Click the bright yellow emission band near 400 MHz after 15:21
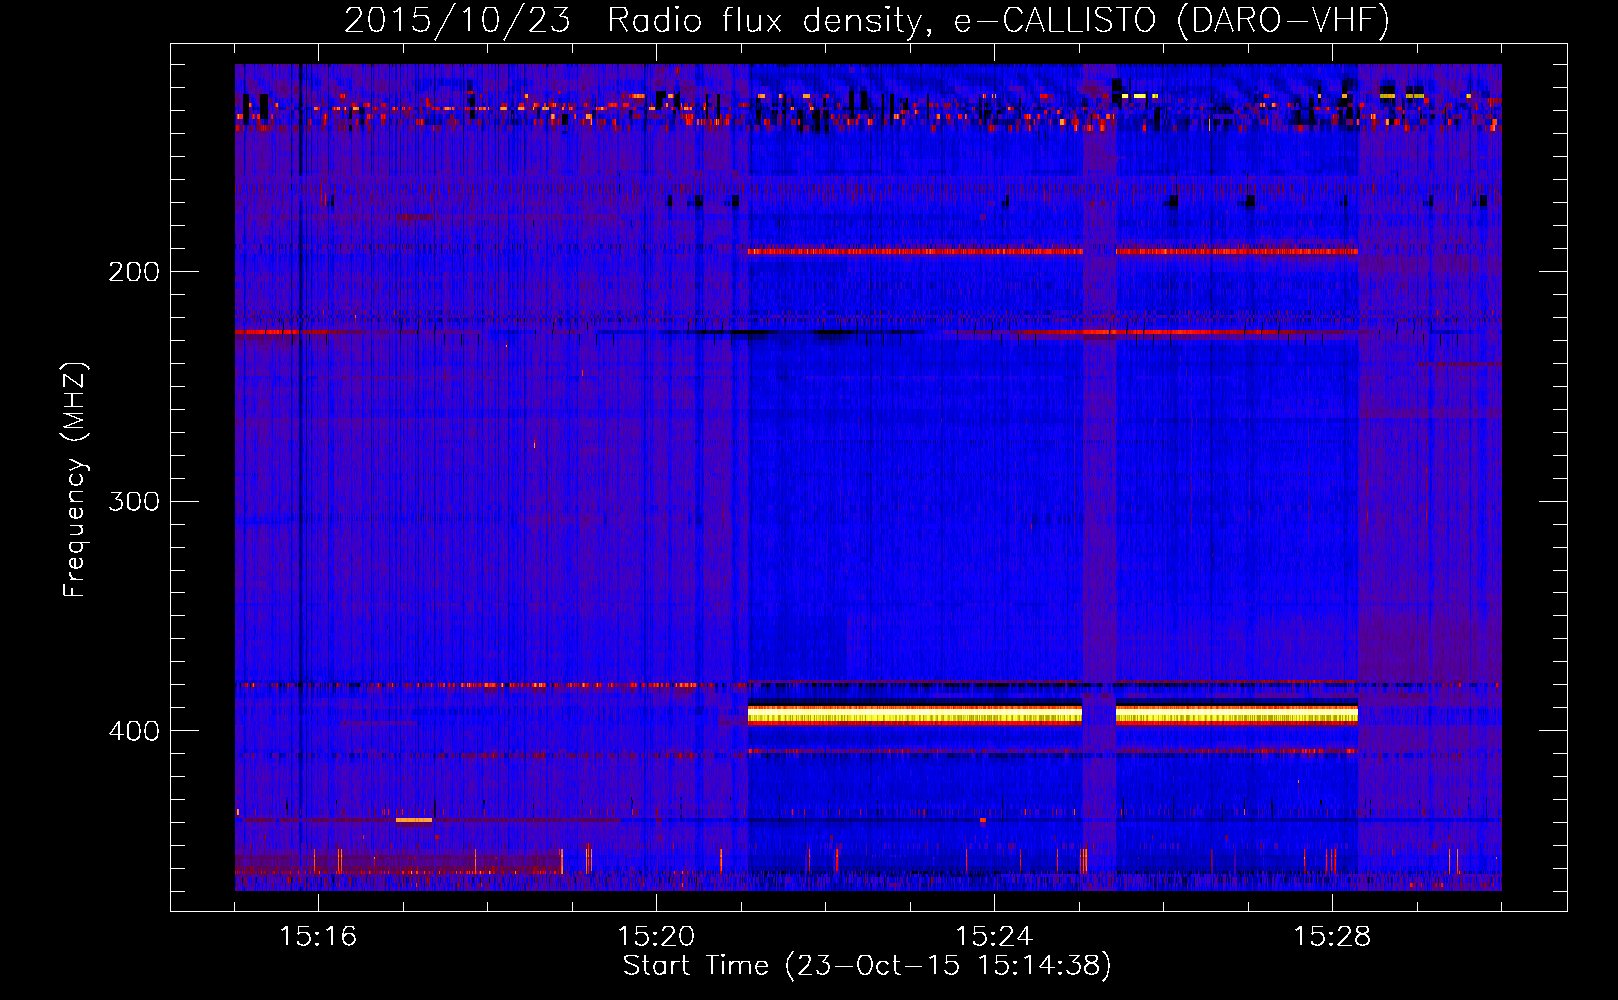 [915, 714]
